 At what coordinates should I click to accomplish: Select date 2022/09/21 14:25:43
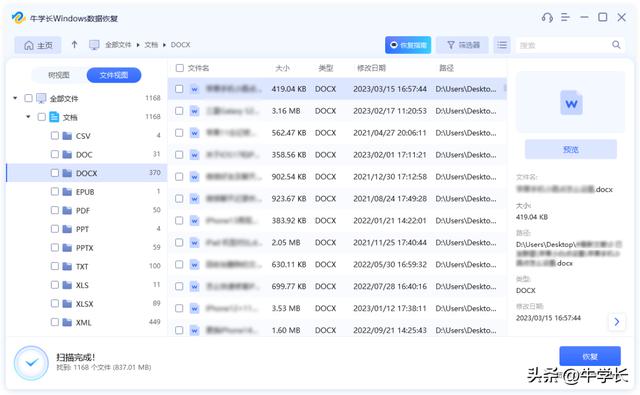point(390,330)
